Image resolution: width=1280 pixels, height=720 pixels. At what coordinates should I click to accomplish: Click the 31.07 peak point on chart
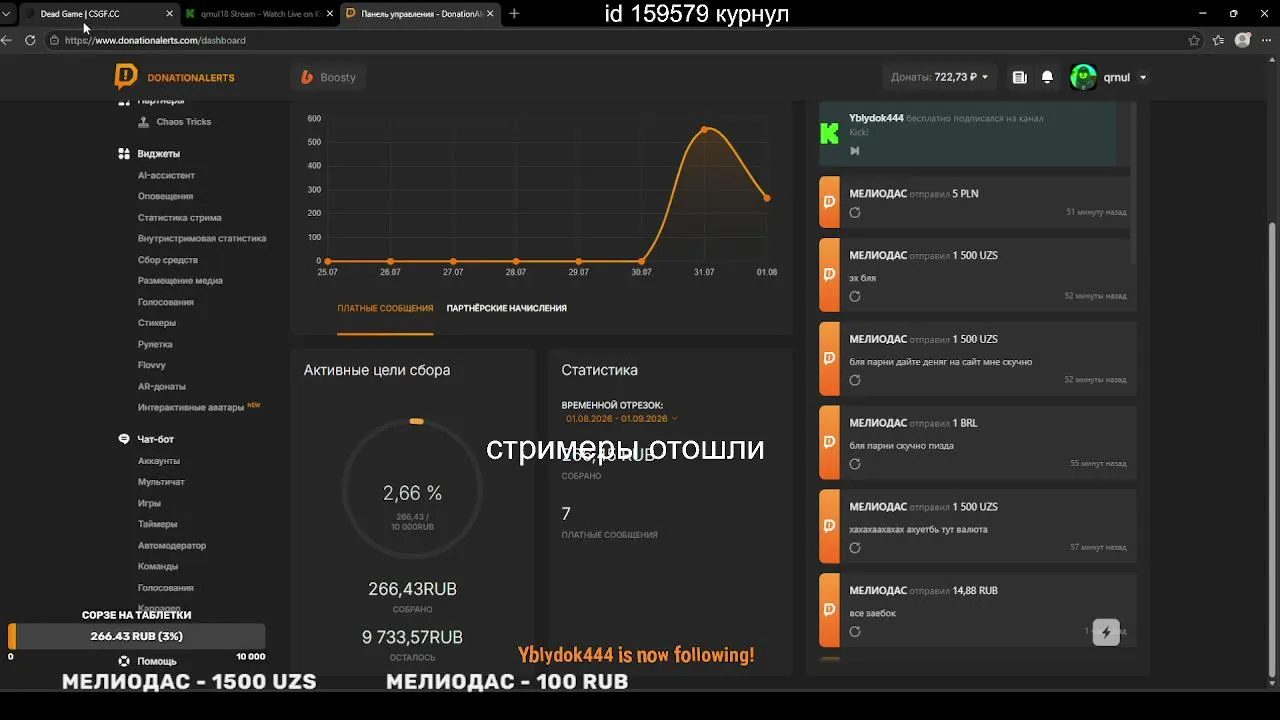pyautogui.click(x=704, y=130)
